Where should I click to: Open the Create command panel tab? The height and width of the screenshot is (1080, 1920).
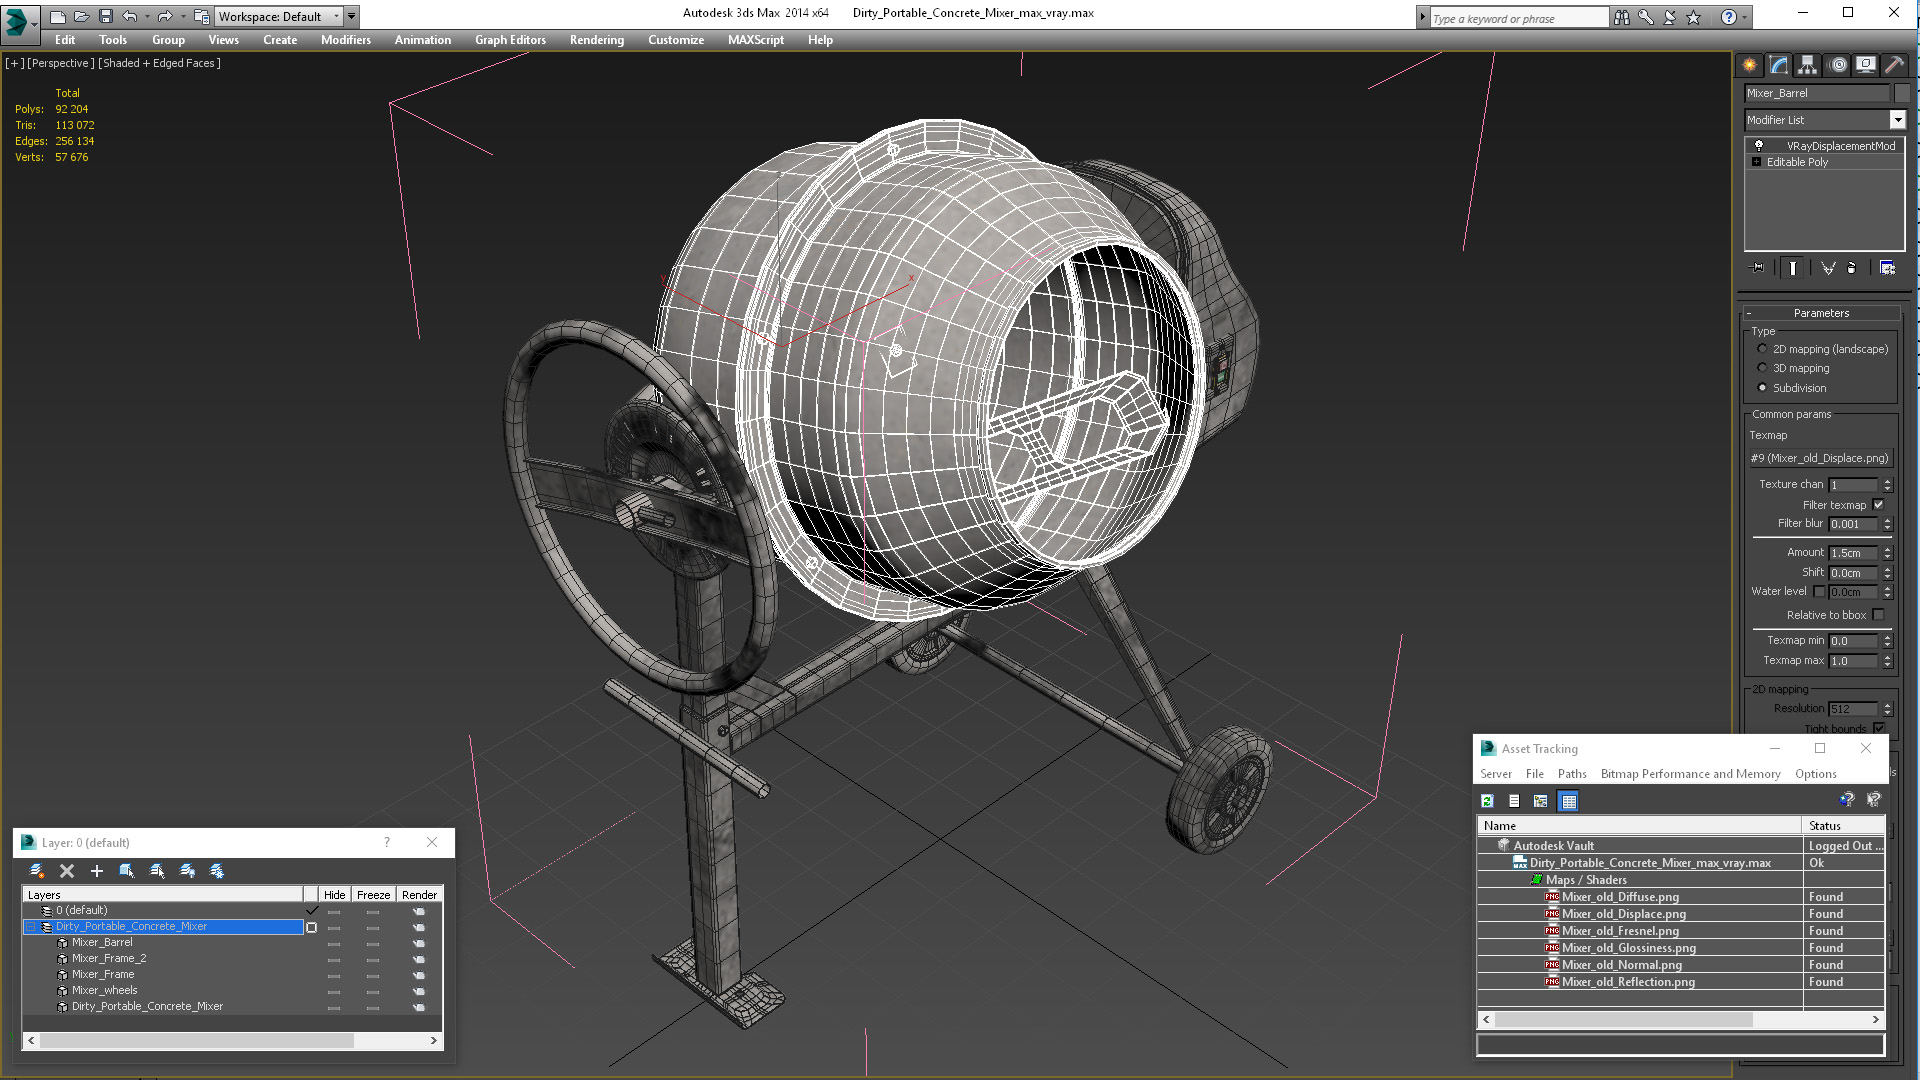[x=1750, y=65]
